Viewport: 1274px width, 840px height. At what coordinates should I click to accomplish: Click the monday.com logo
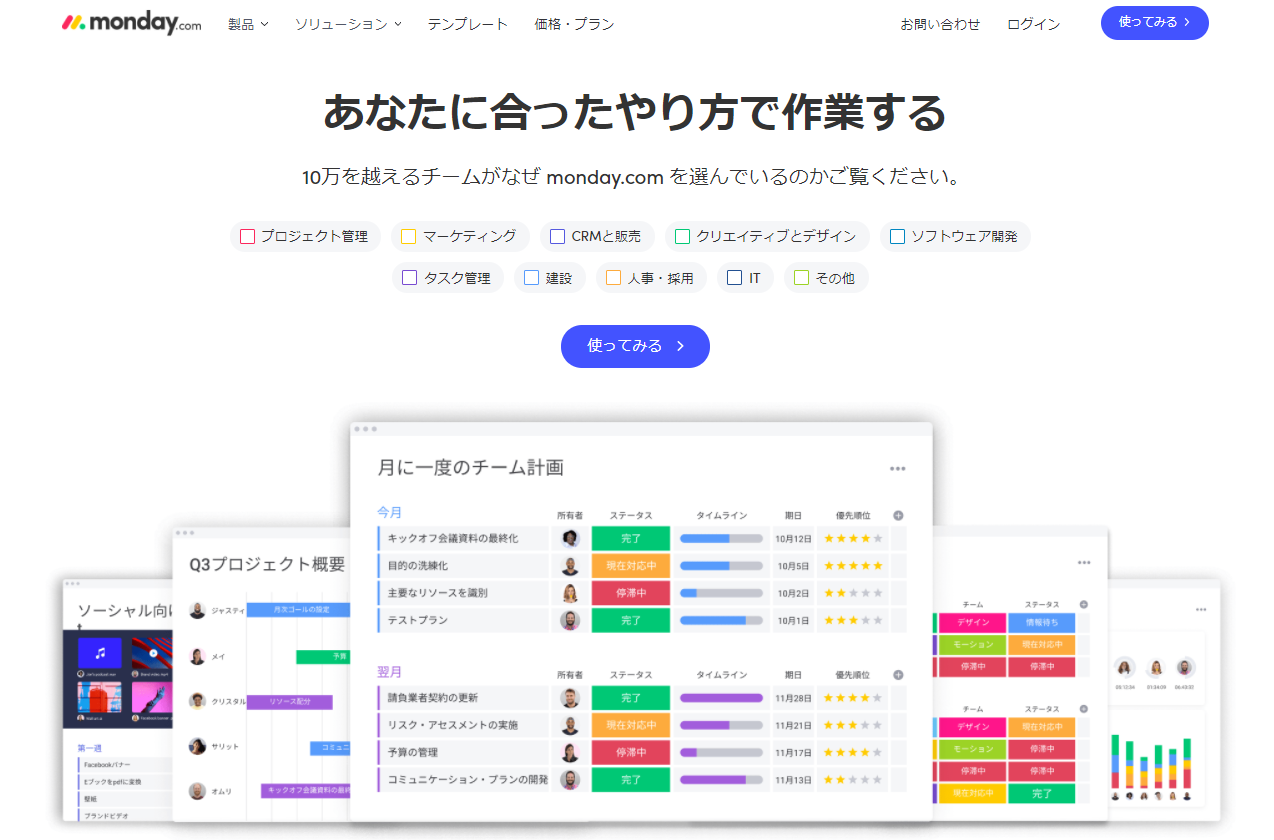pos(131,23)
